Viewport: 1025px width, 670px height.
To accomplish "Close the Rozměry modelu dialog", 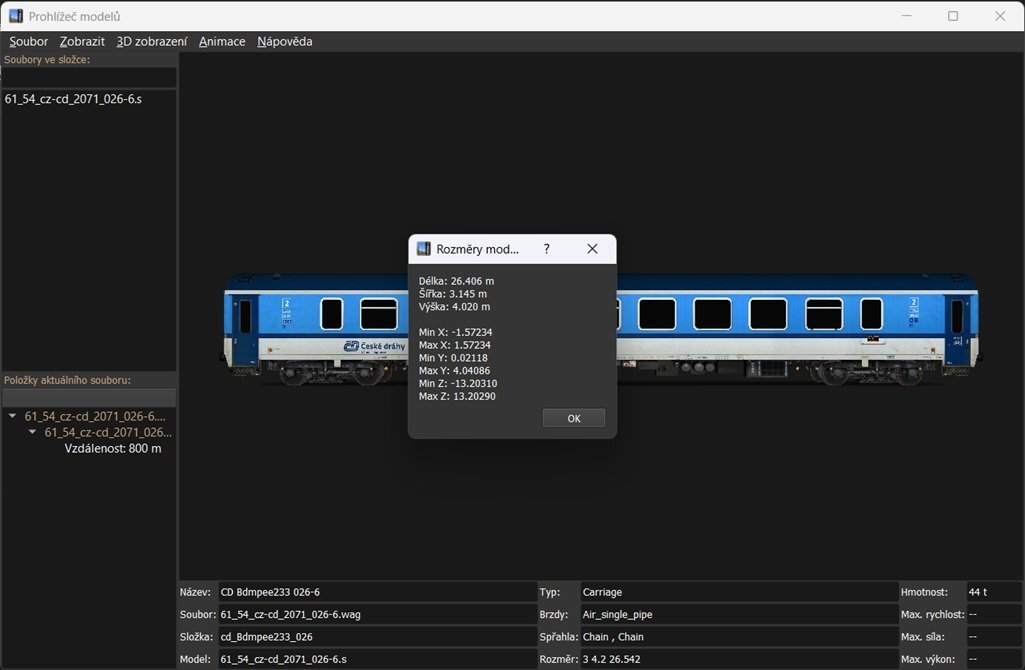I will point(592,249).
